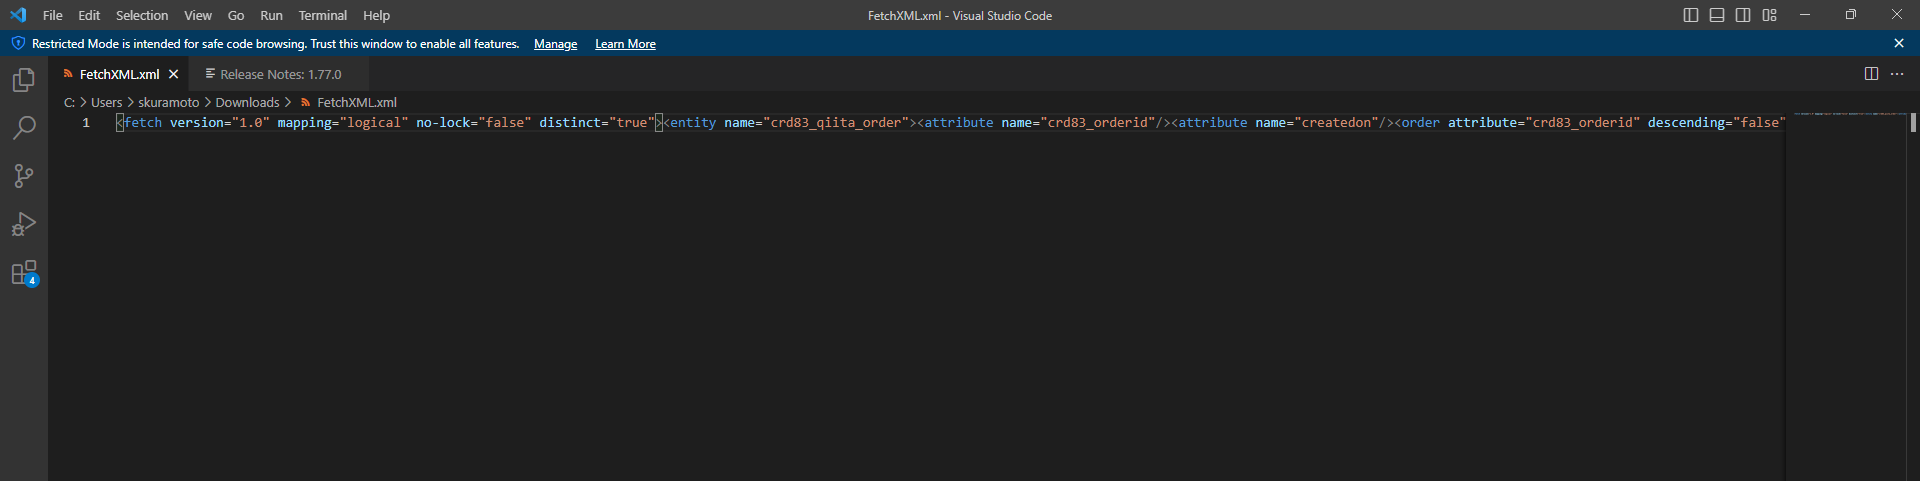This screenshot has width=1920, height=481.
Task: Open the Go menu
Action: [x=236, y=15]
